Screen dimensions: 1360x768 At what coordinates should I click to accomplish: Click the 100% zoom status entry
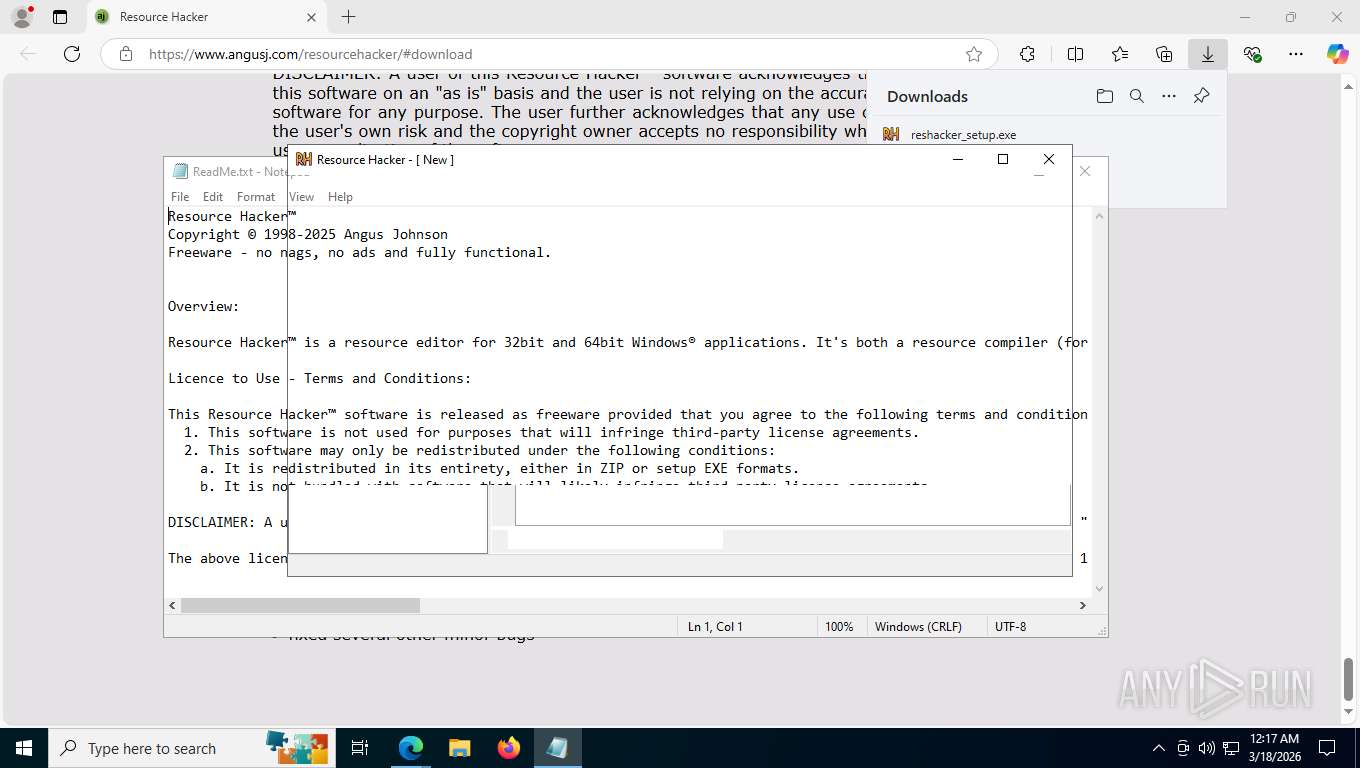point(839,627)
